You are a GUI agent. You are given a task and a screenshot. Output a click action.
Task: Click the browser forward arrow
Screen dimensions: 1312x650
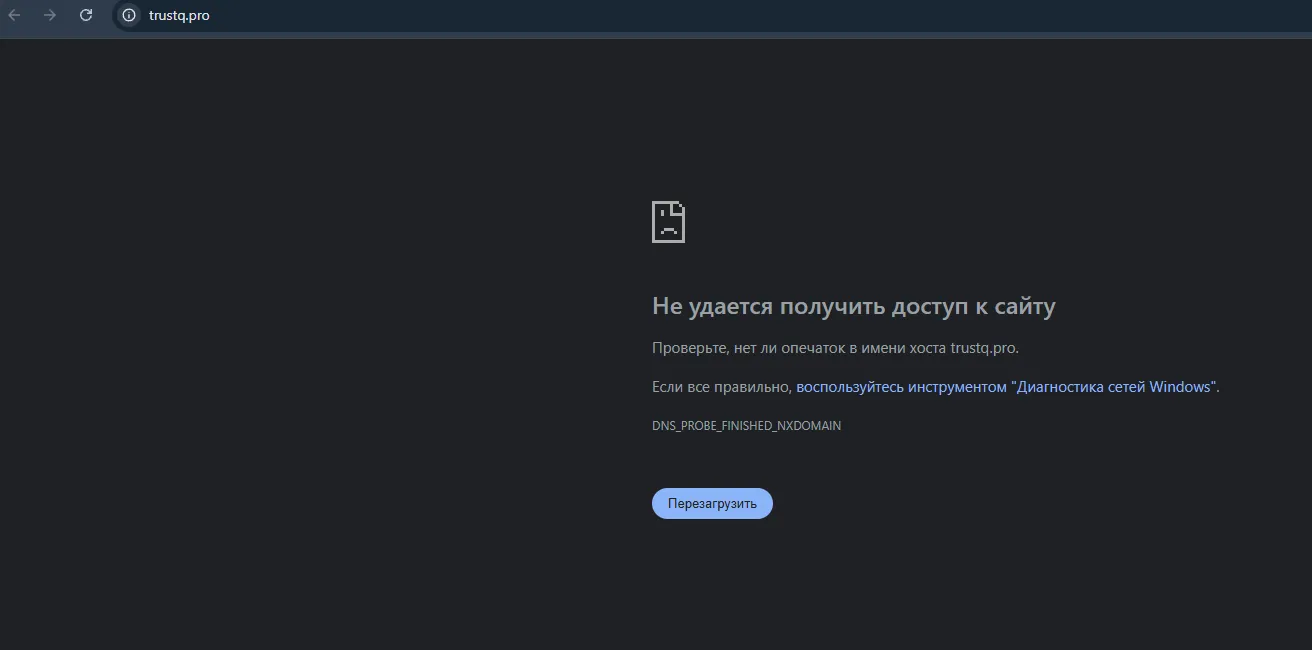50,15
